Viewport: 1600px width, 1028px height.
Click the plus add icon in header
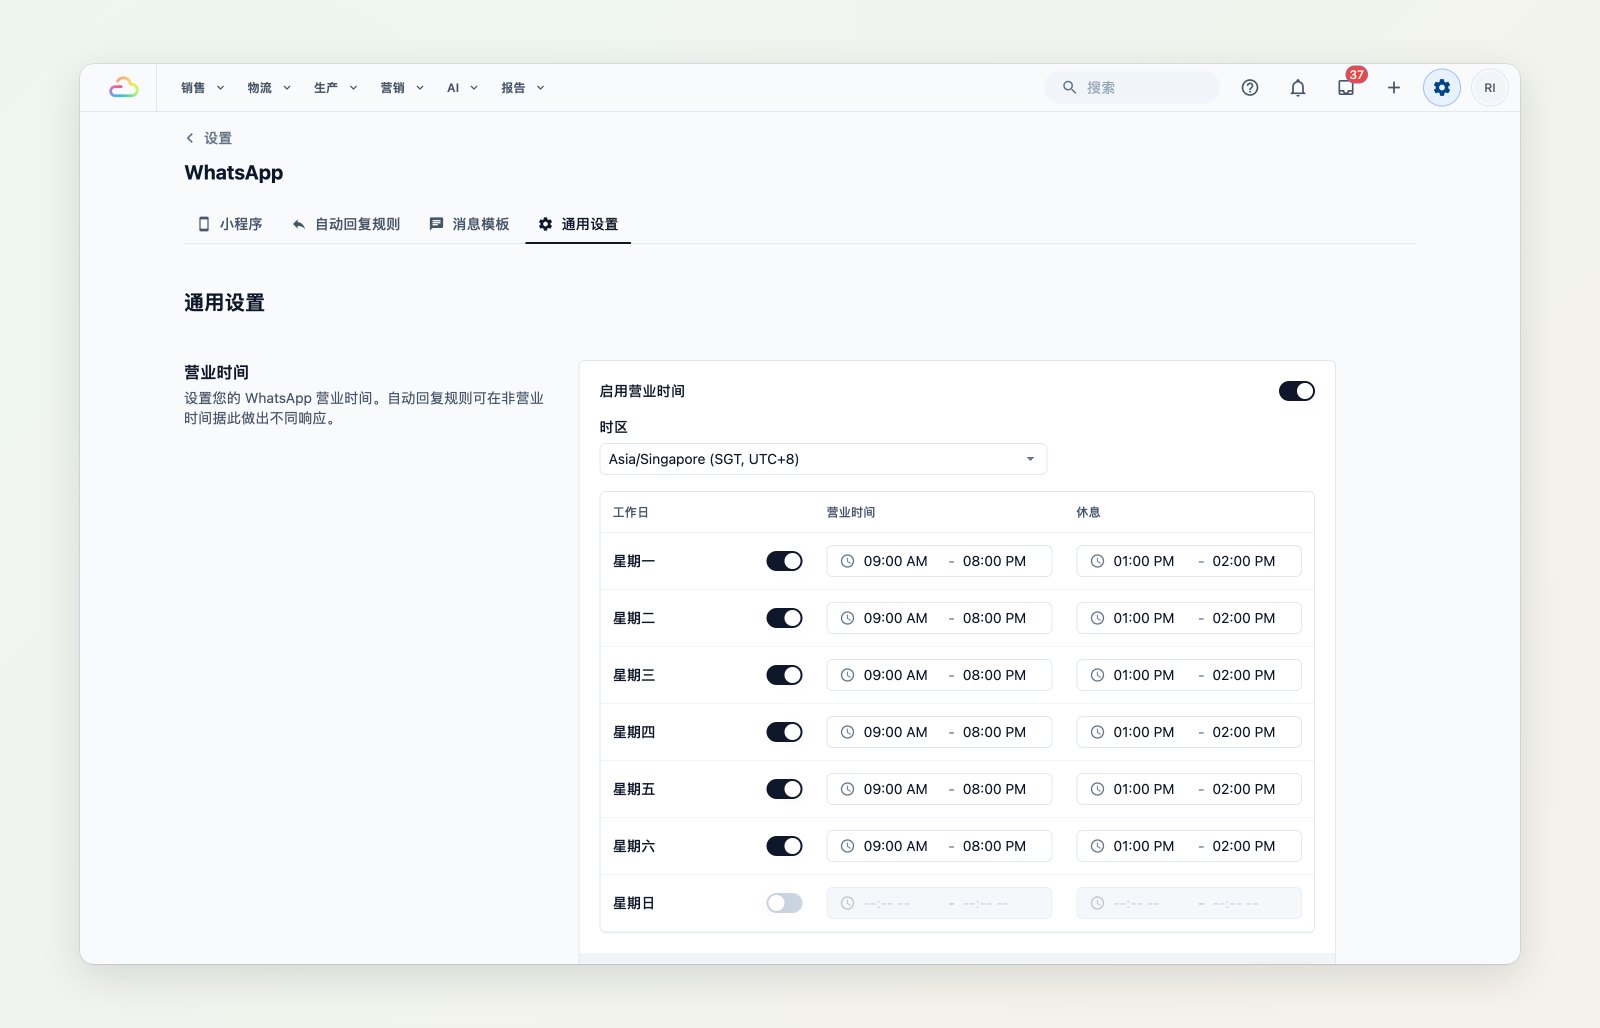tap(1394, 88)
